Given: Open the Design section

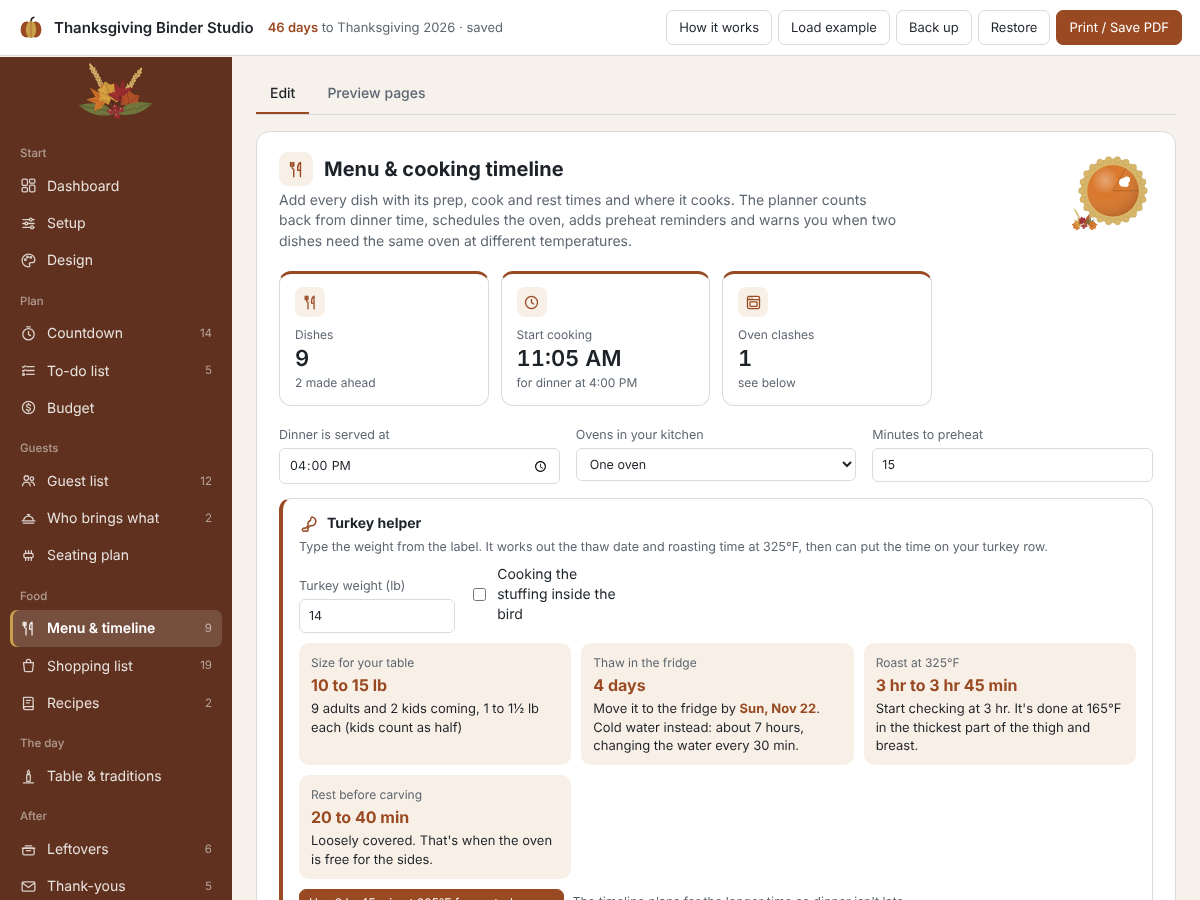Looking at the screenshot, I should (x=116, y=260).
